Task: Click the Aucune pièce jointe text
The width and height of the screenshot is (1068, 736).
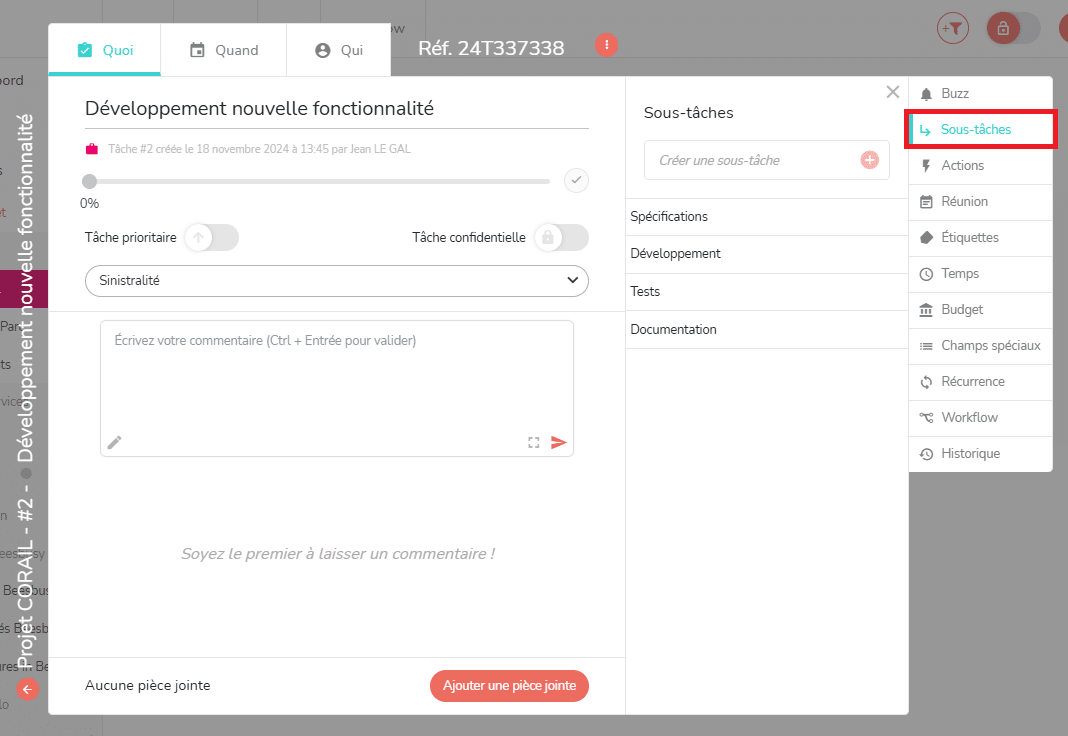Action: pyautogui.click(x=148, y=686)
